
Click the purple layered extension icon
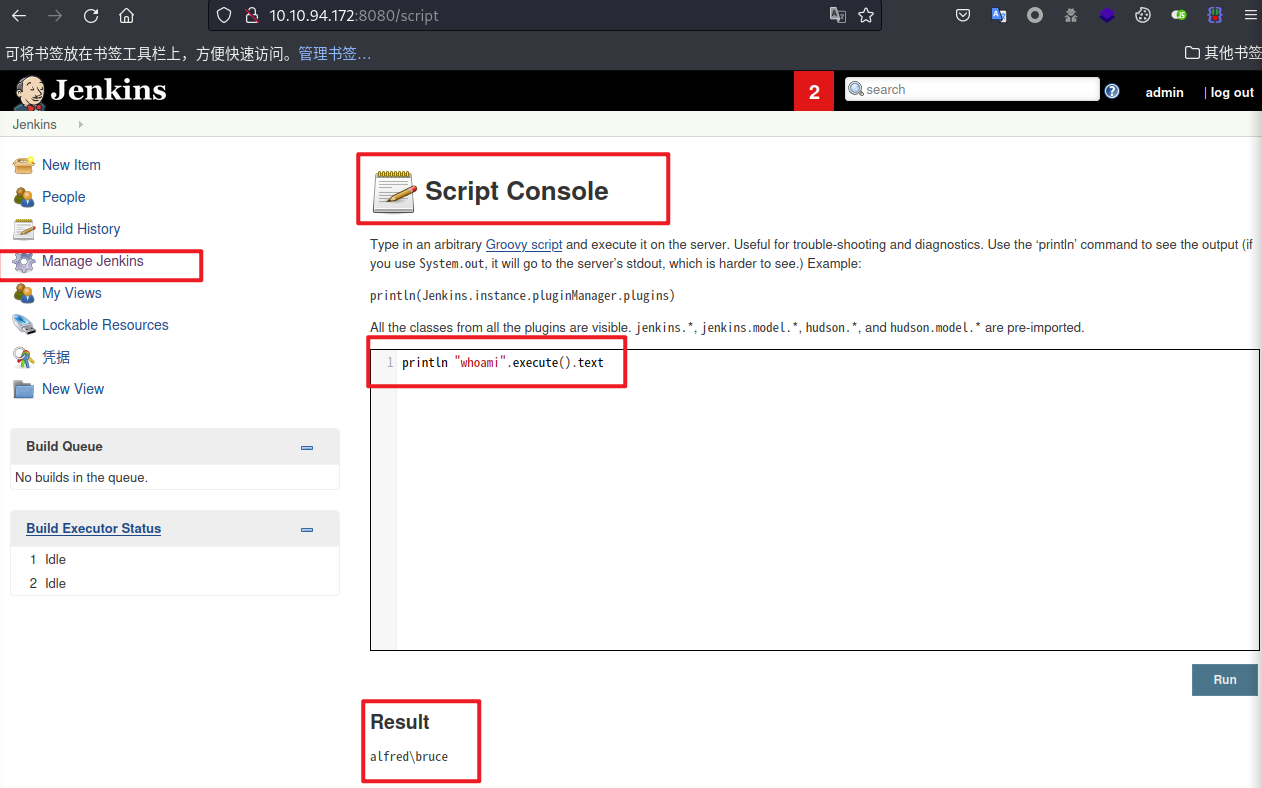tap(1107, 15)
